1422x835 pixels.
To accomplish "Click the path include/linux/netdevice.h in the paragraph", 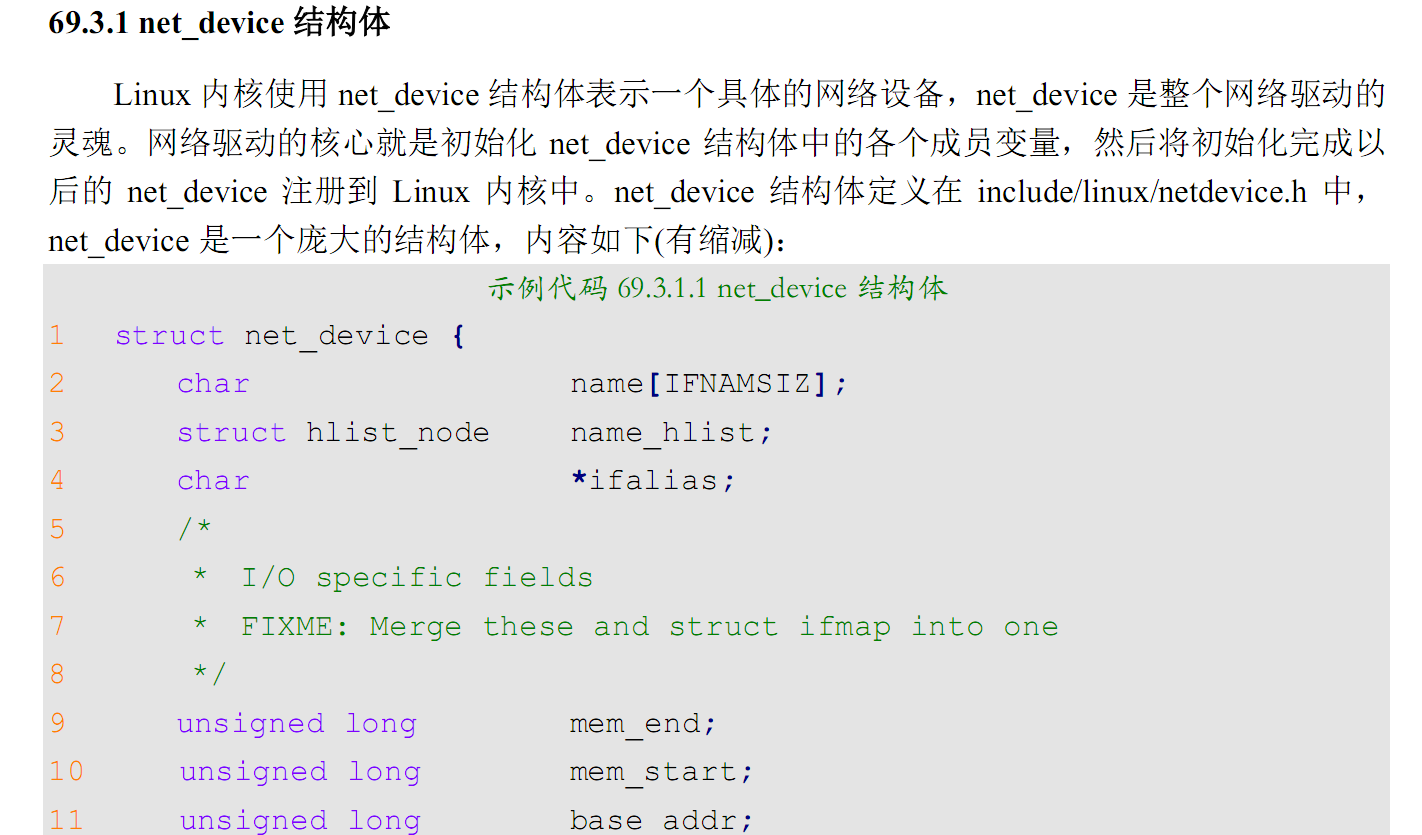I will [x=1142, y=192].
